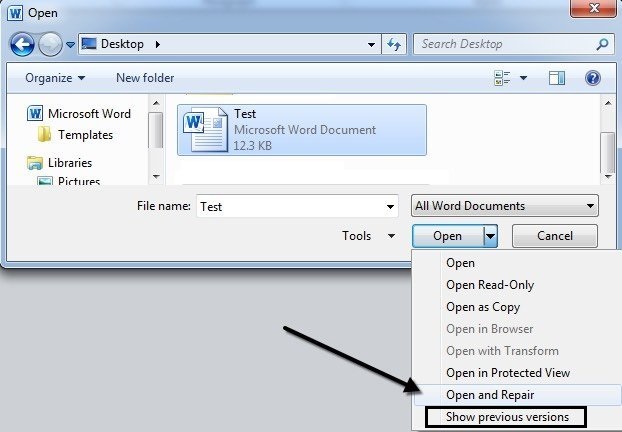Click the main Open button
Viewport: 622px width, 432px height.
click(x=448, y=236)
